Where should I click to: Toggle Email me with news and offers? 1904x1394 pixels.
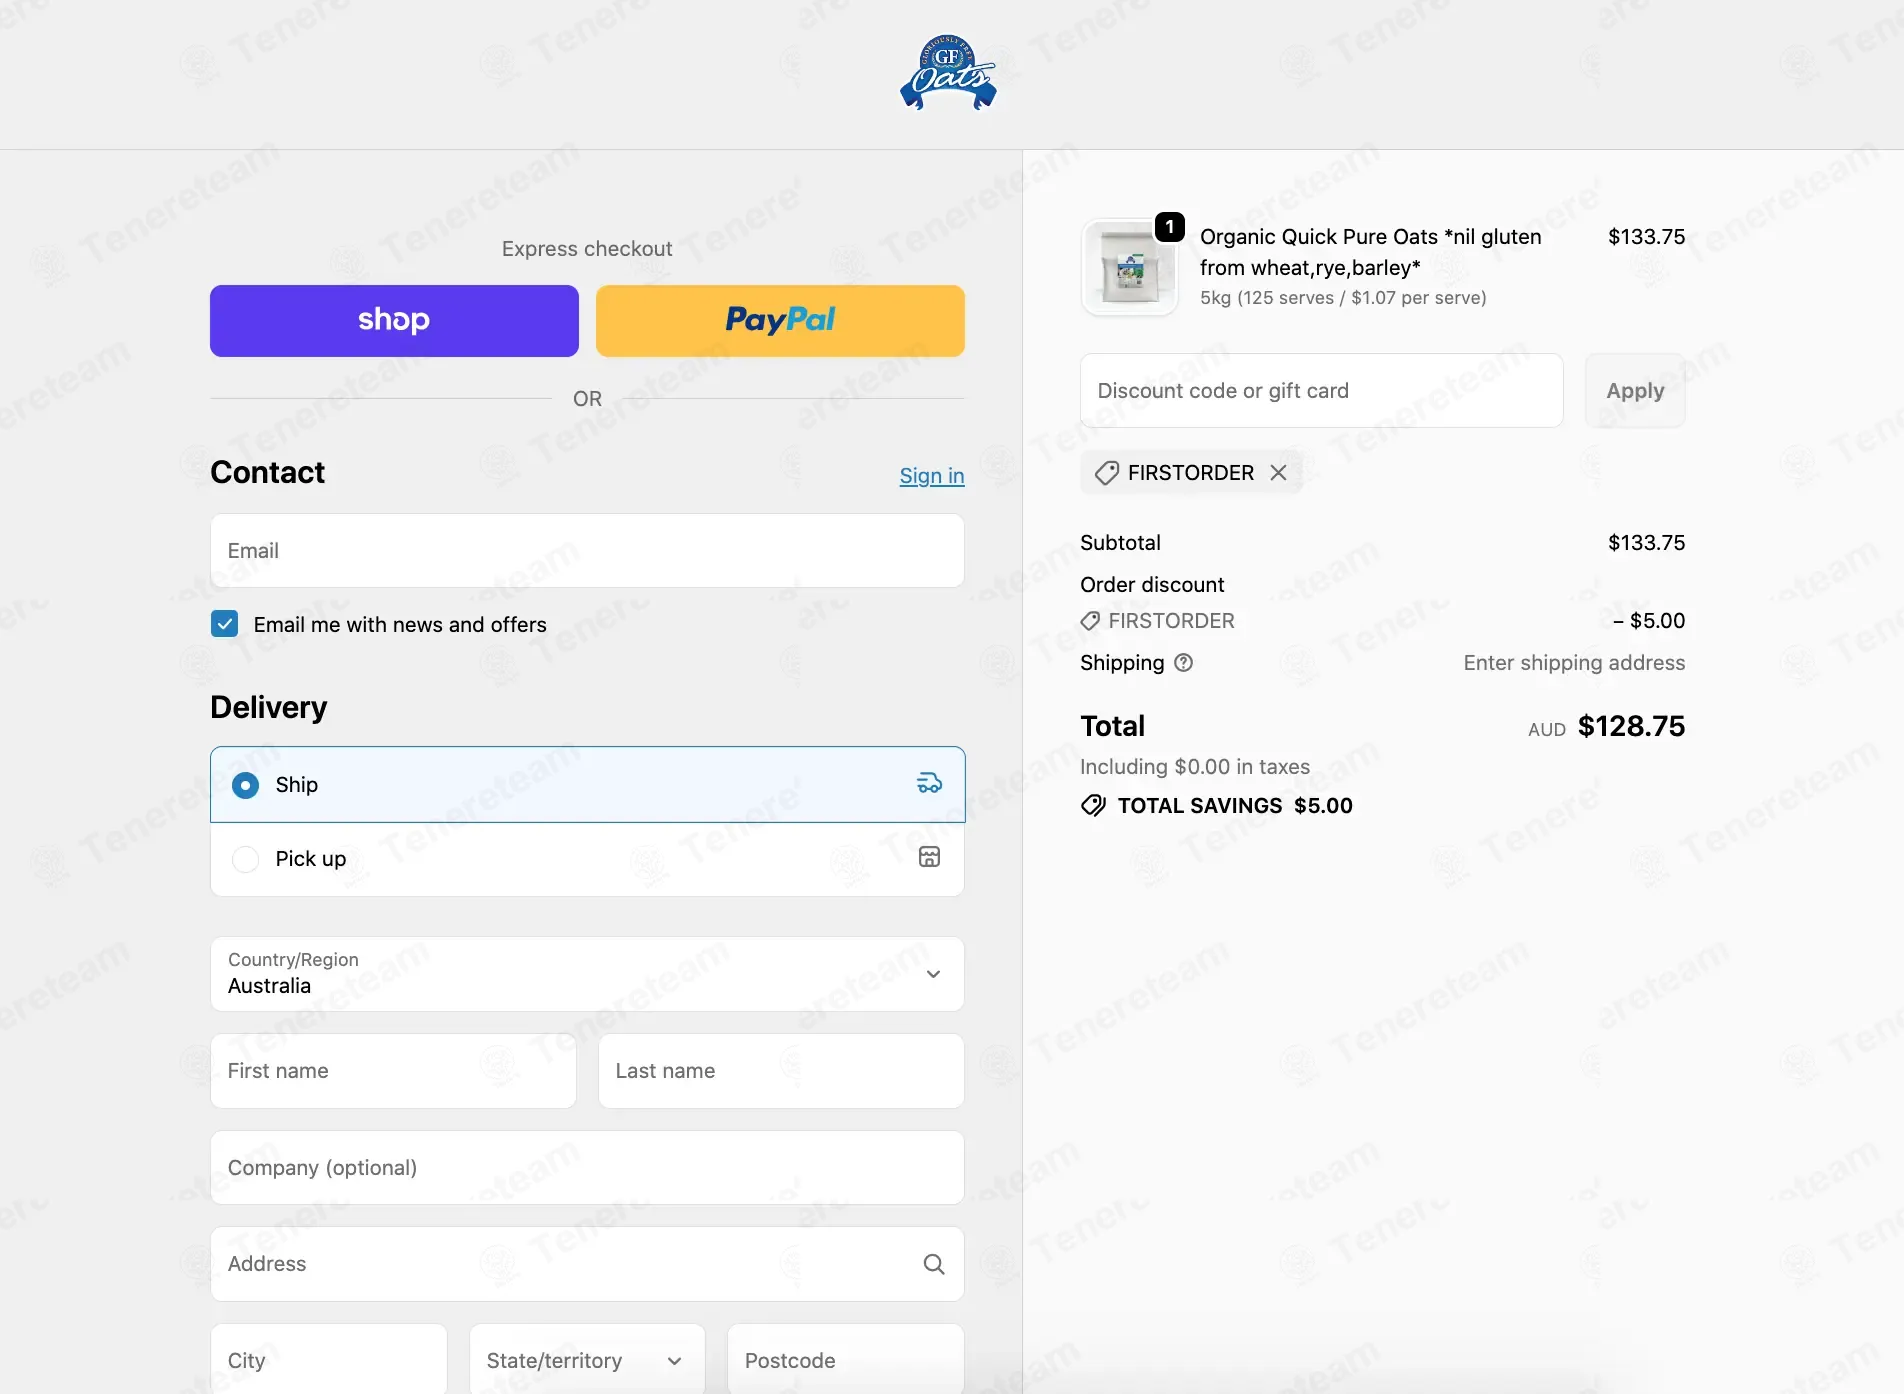pos(225,624)
